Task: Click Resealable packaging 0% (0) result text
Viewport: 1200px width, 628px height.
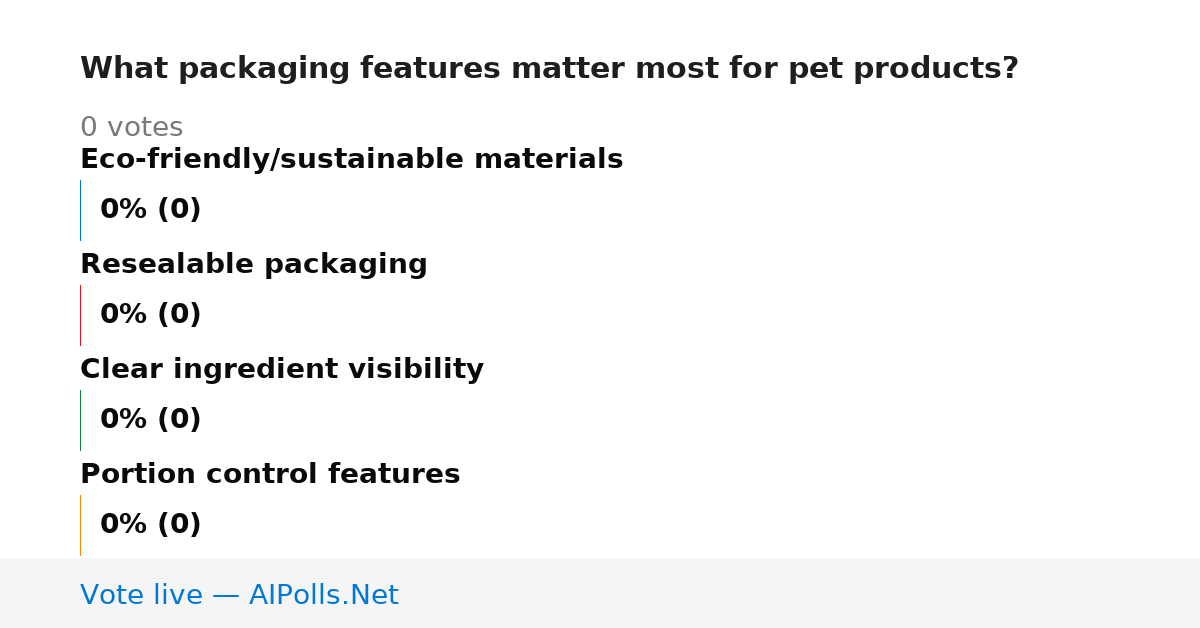Action: [150, 315]
